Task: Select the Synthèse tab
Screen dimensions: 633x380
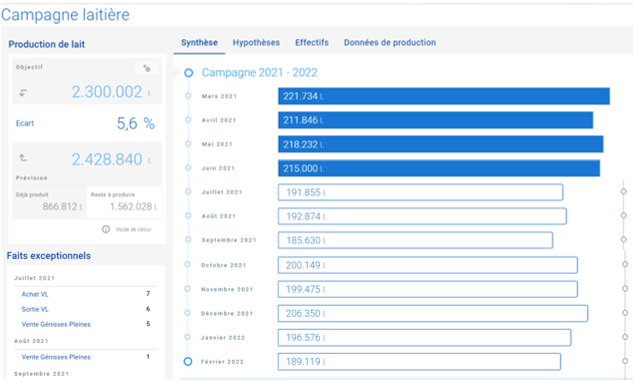Action: coord(199,42)
